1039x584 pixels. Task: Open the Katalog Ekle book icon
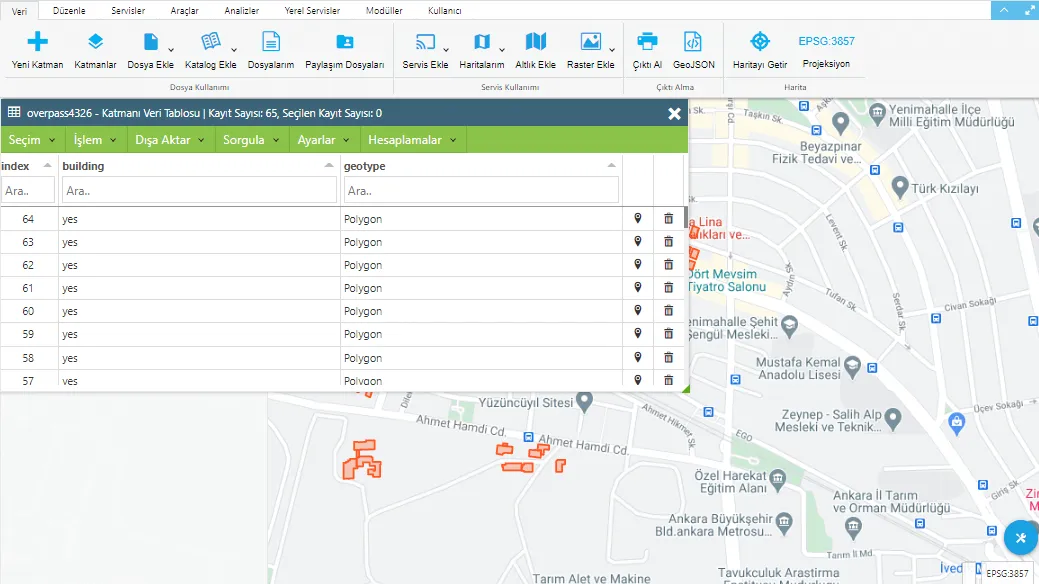pyautogui.click(x=211, y=42)
